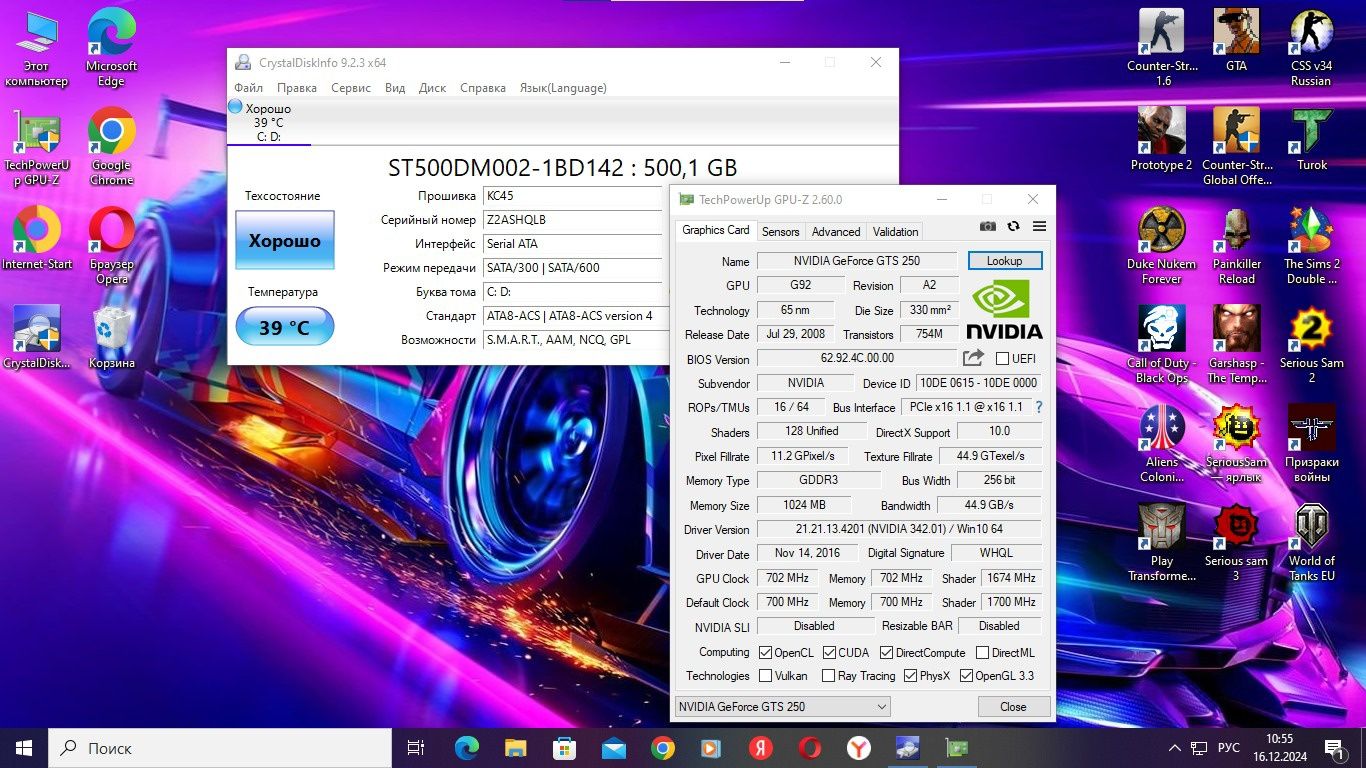1366x768 pixels.
Task: Click the РУС language indicator
Action: 1229,747
